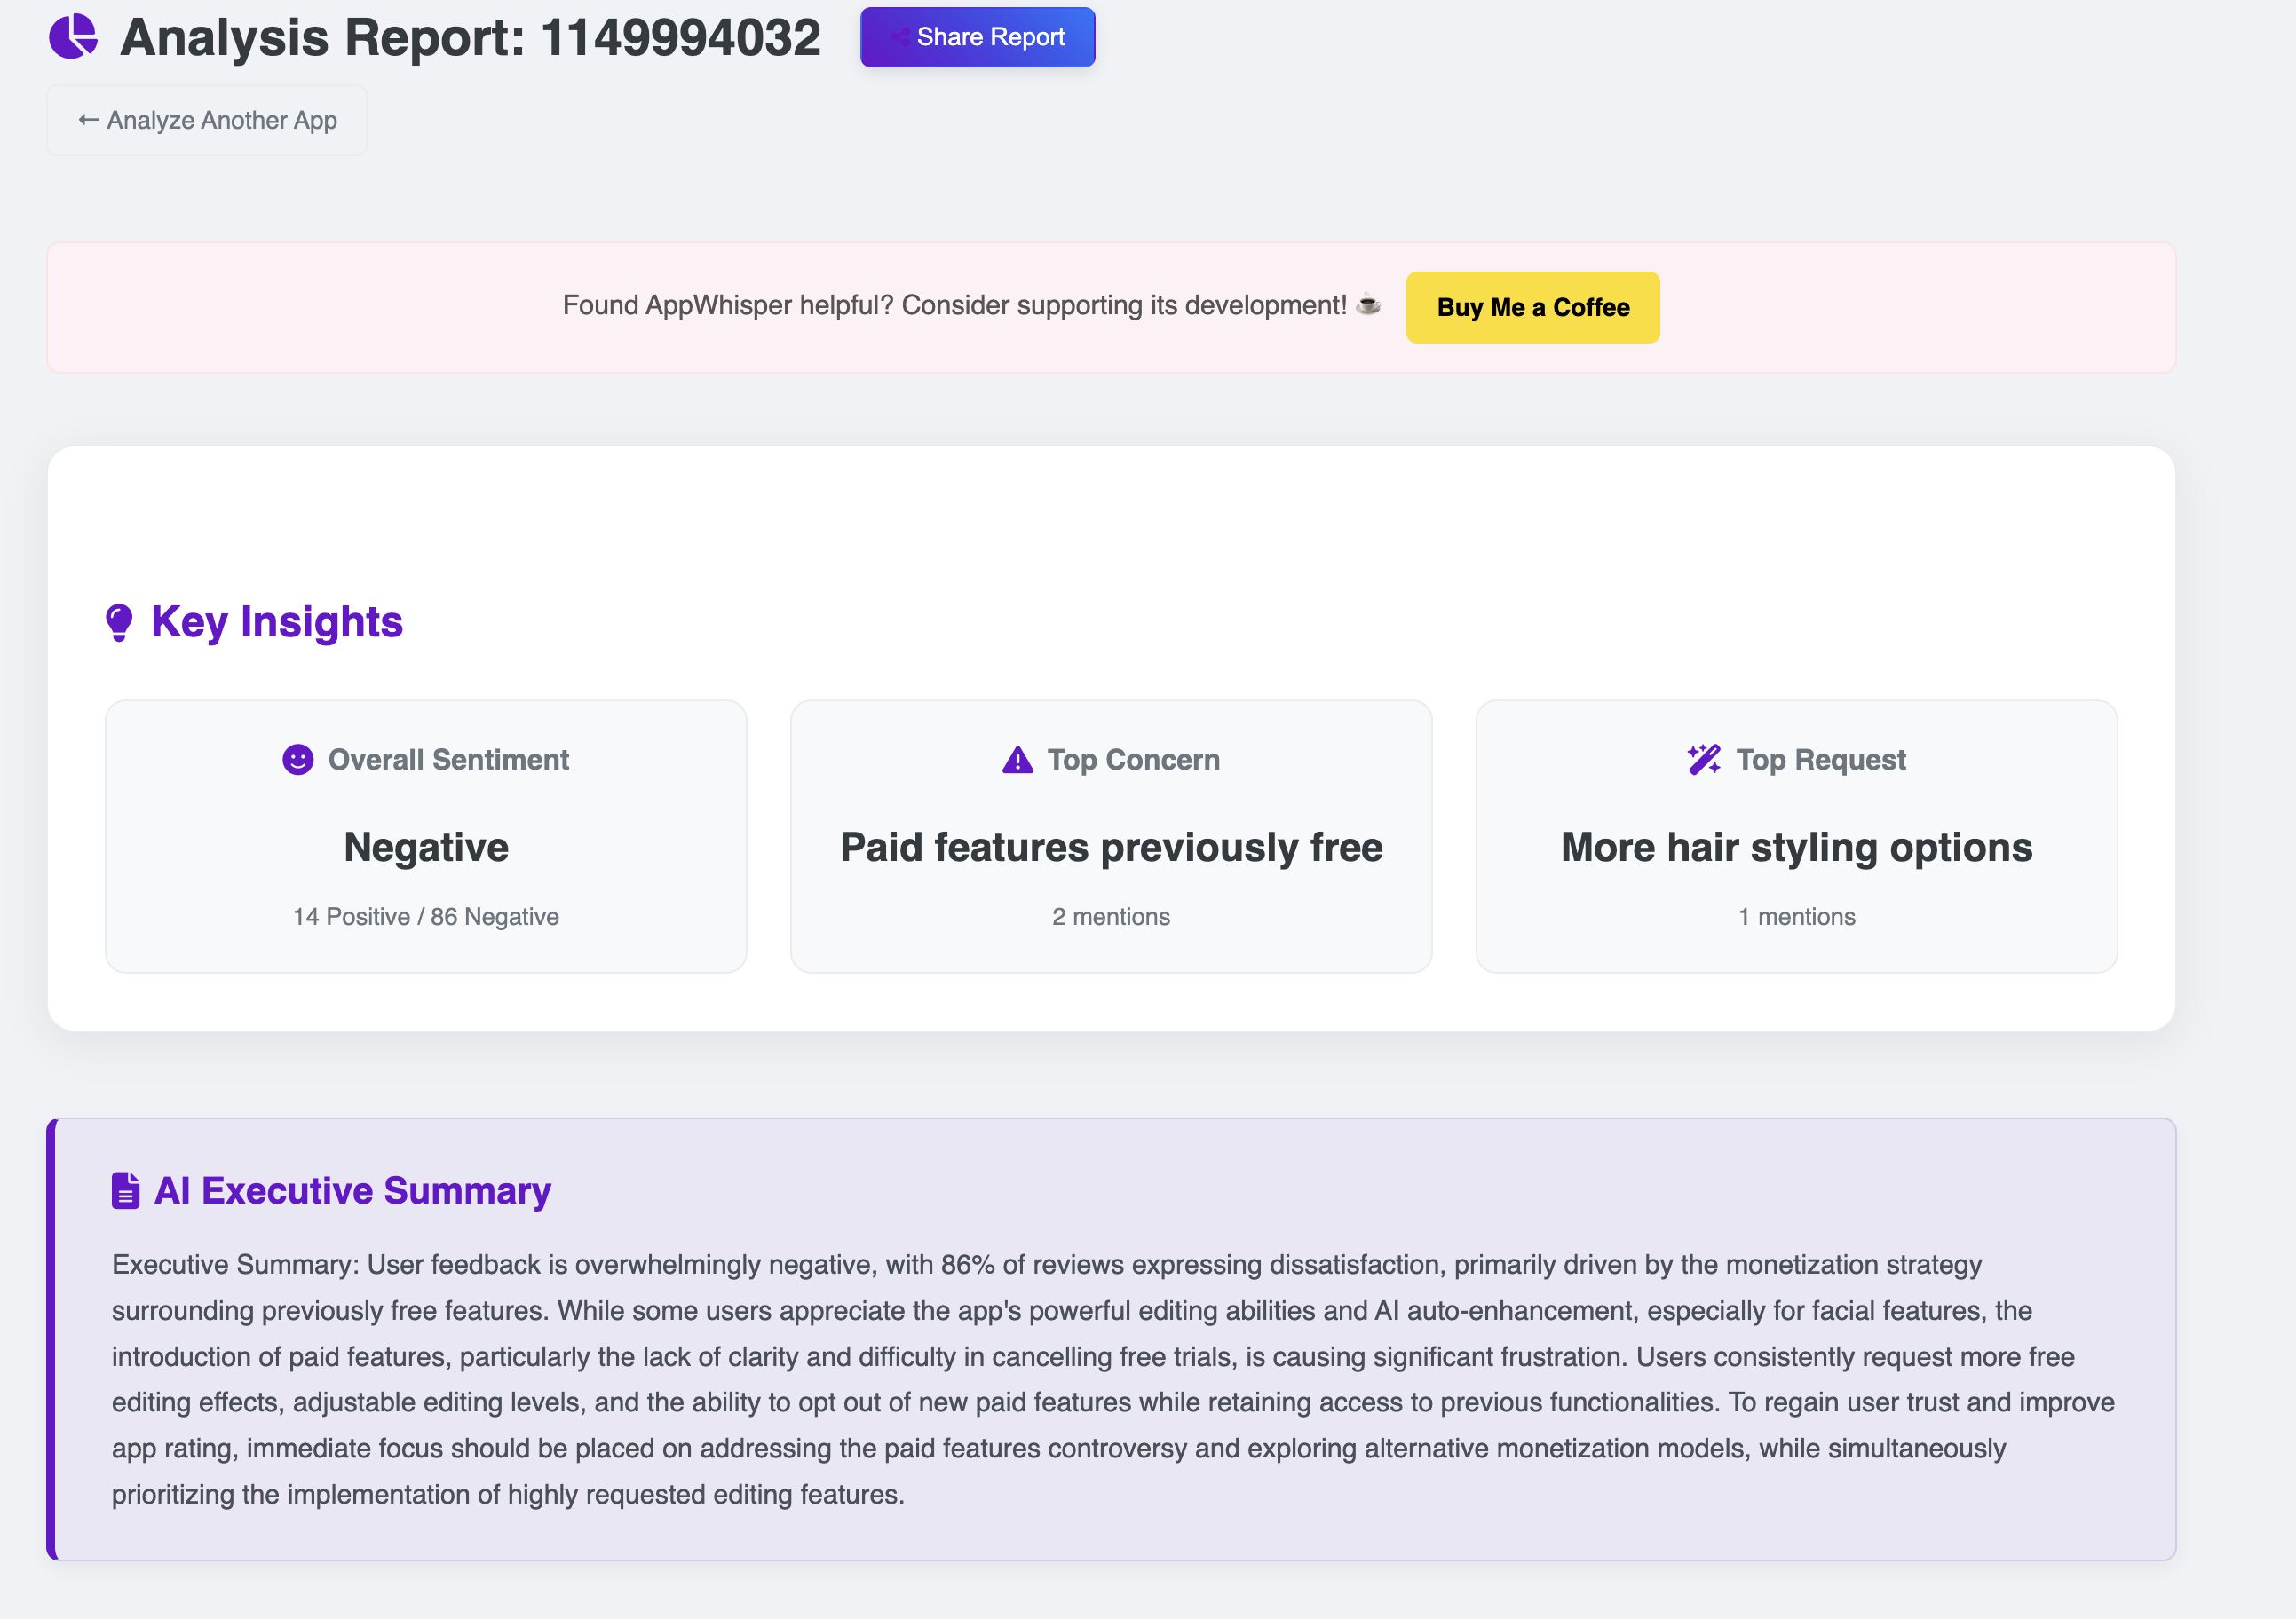The height and width of the screenshot is (1619, 2296).
Task: Click the Key Insights heading
Action: 276,622
